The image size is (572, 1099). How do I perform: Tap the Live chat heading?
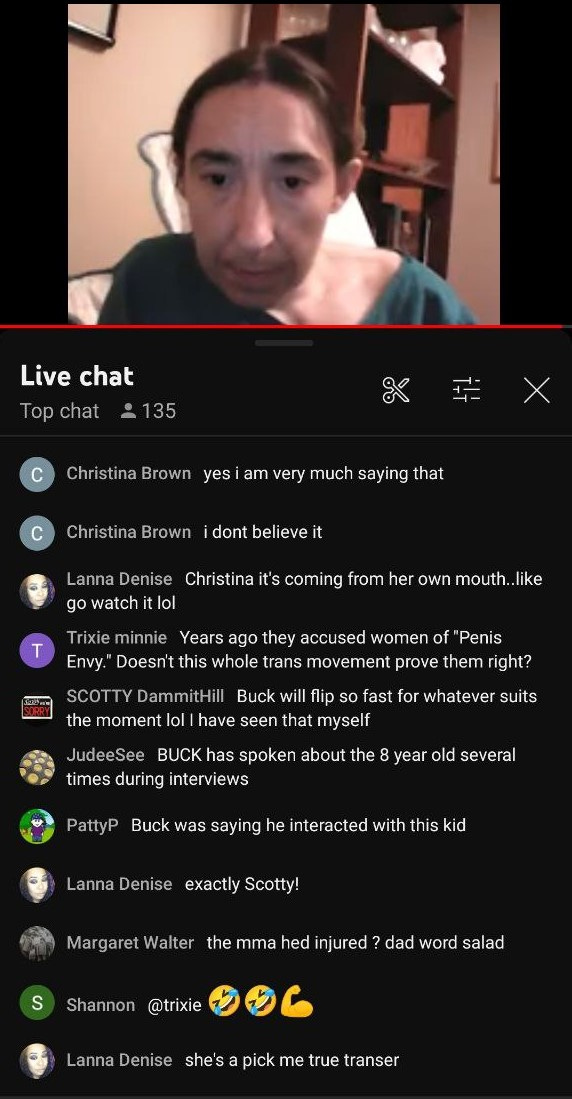(77, 376)
